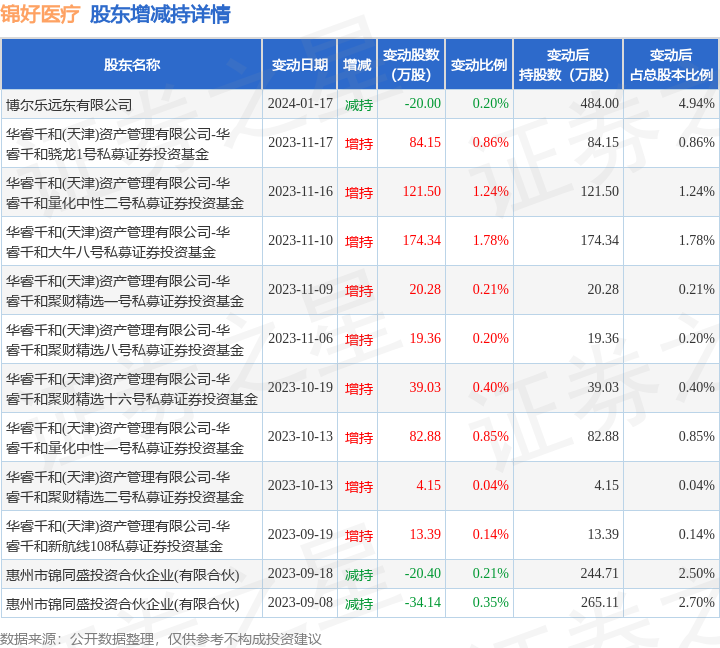Image resolution: width=720 pixels, height=648 pixels.
Task: Click the red 39.03 share change value
Action: click(425, 389)
